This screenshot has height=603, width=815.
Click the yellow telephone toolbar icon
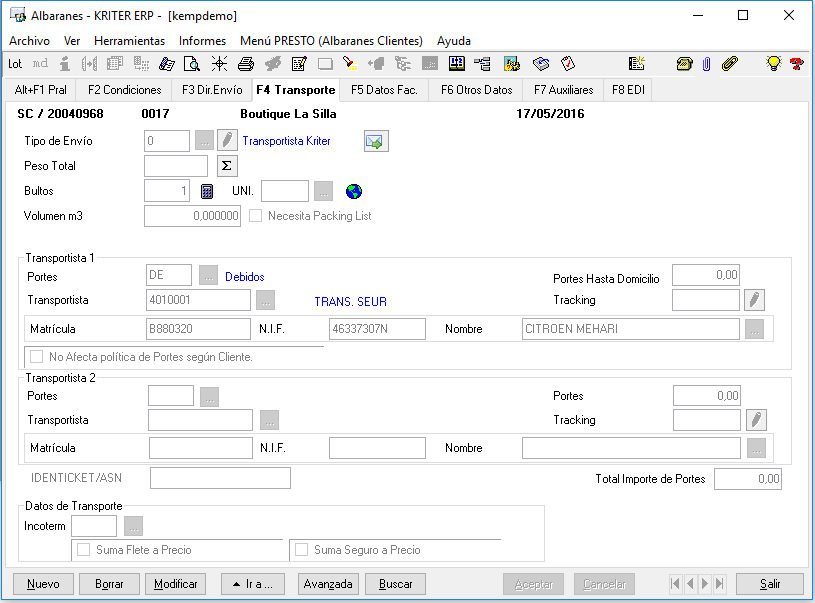pyautogui.click(x=684, y=64)
